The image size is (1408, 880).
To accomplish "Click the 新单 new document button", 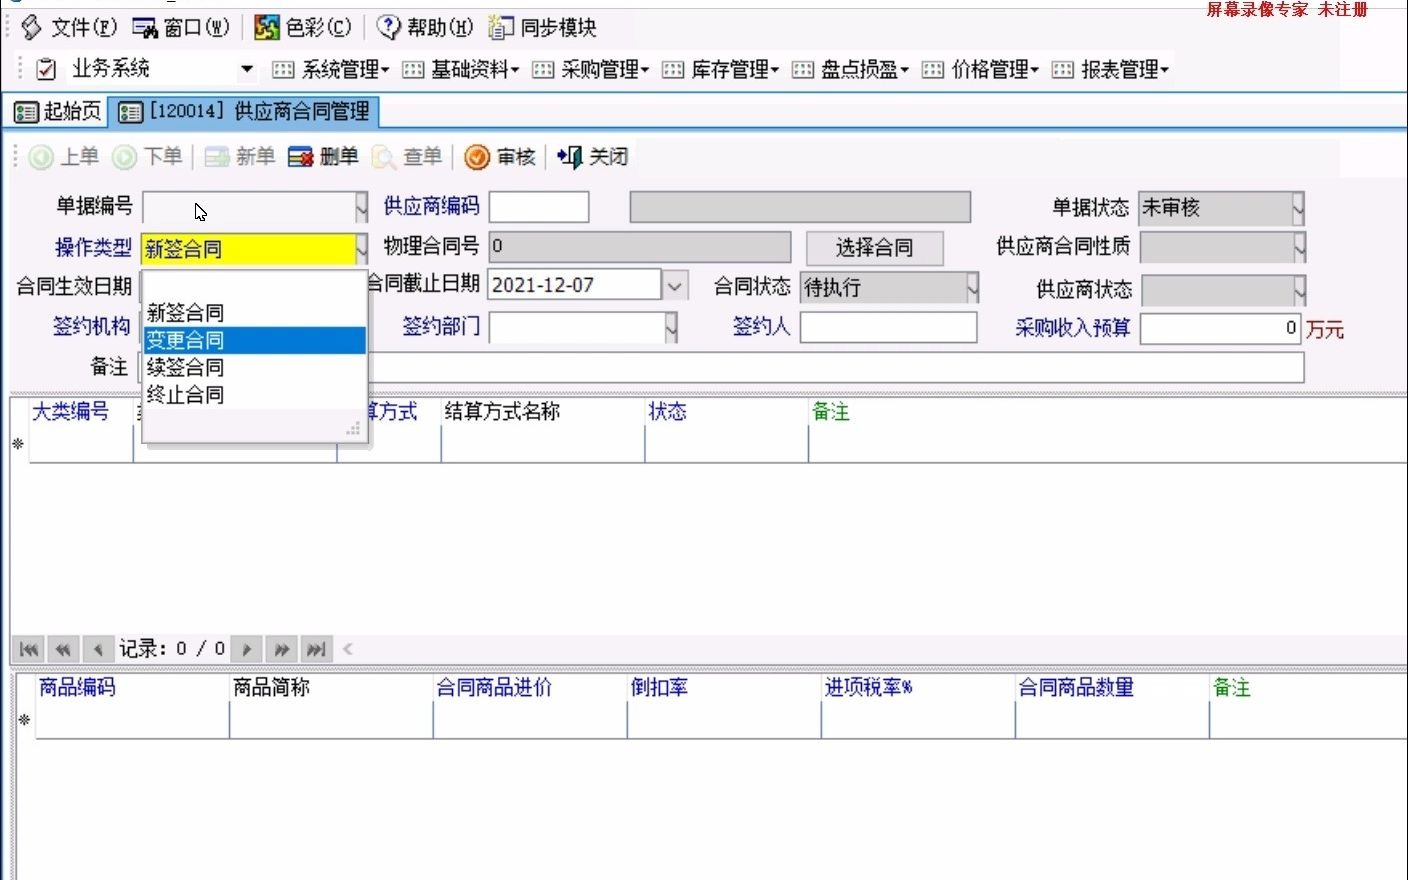I will pos(240,157).
